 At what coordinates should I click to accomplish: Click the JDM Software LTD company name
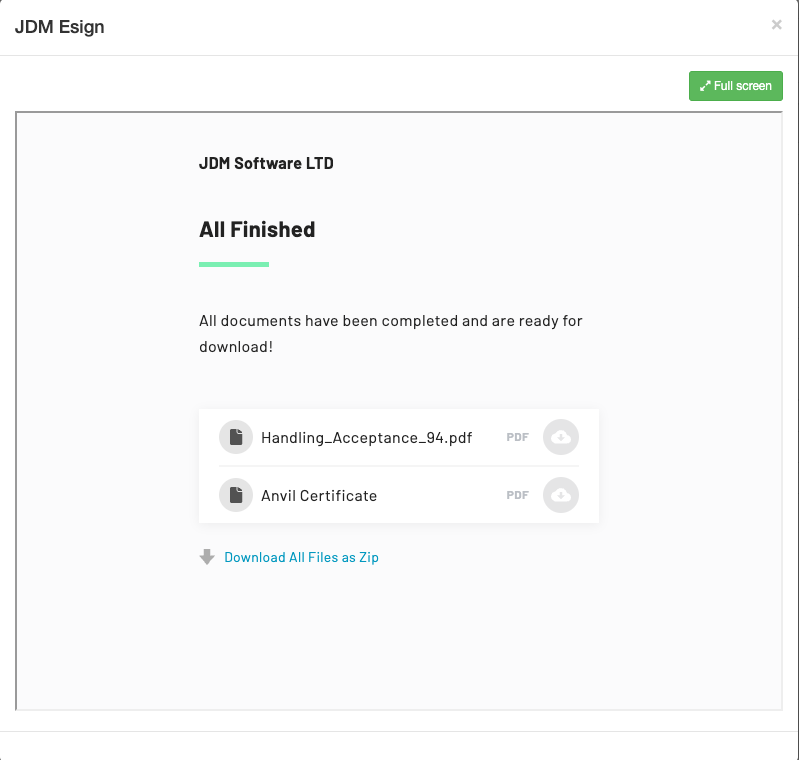(266, 163)
